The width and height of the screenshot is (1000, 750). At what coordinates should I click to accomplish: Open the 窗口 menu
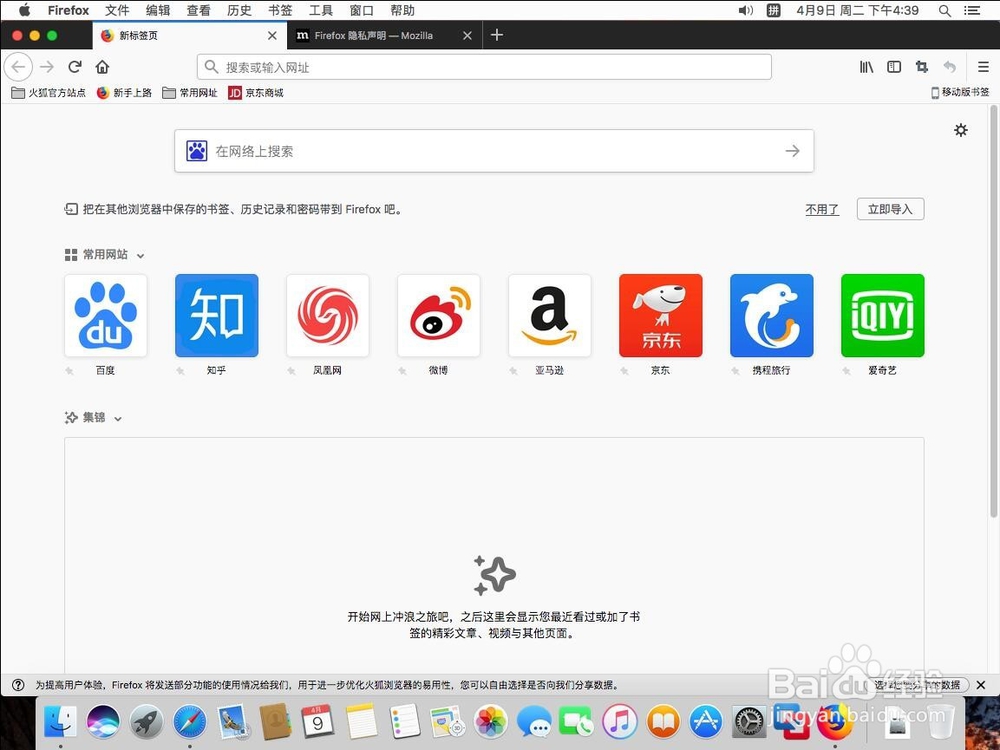[x=362, y=10]
